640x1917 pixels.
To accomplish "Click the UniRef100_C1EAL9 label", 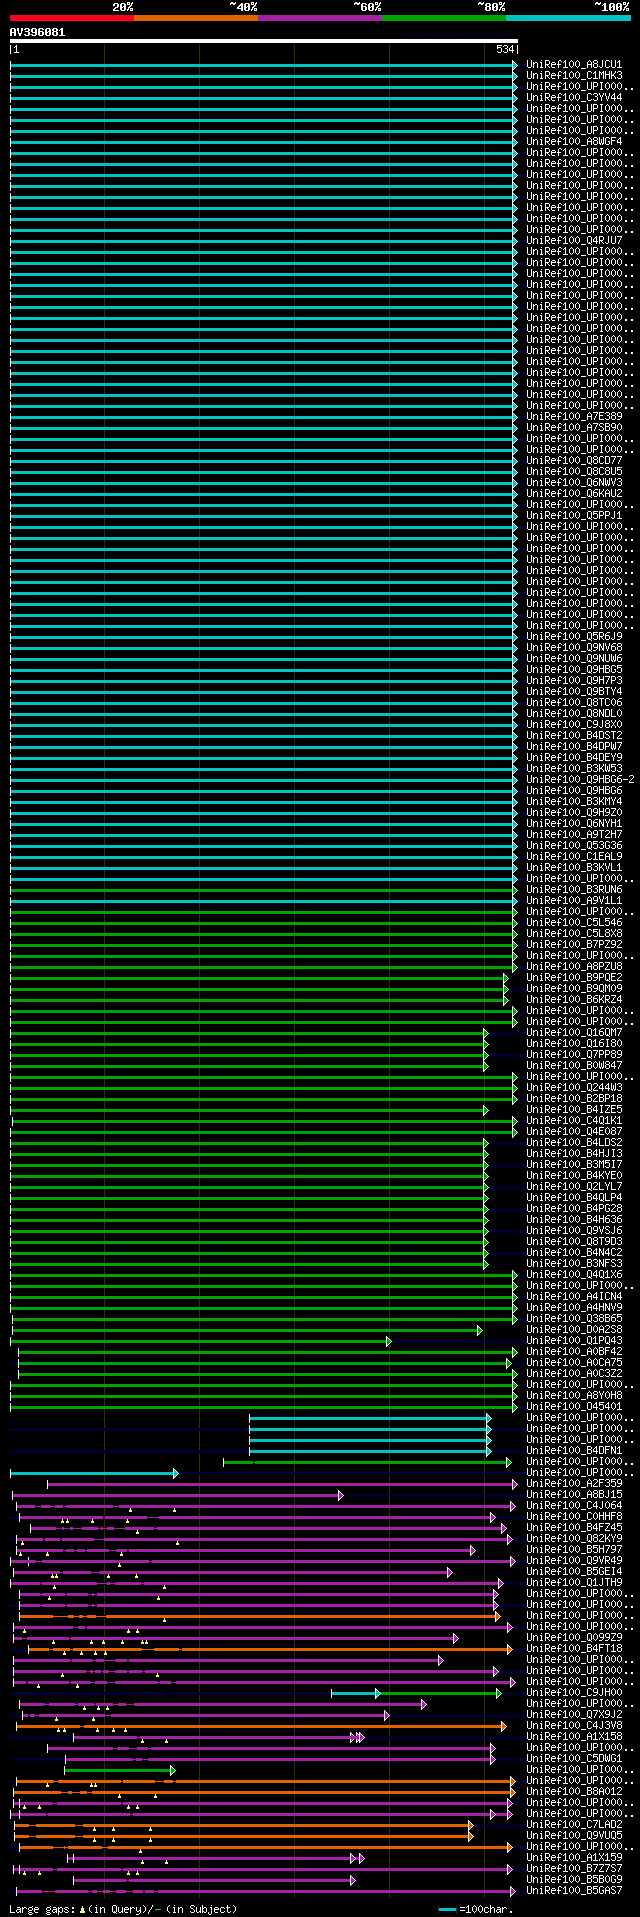I will (574, 856).
